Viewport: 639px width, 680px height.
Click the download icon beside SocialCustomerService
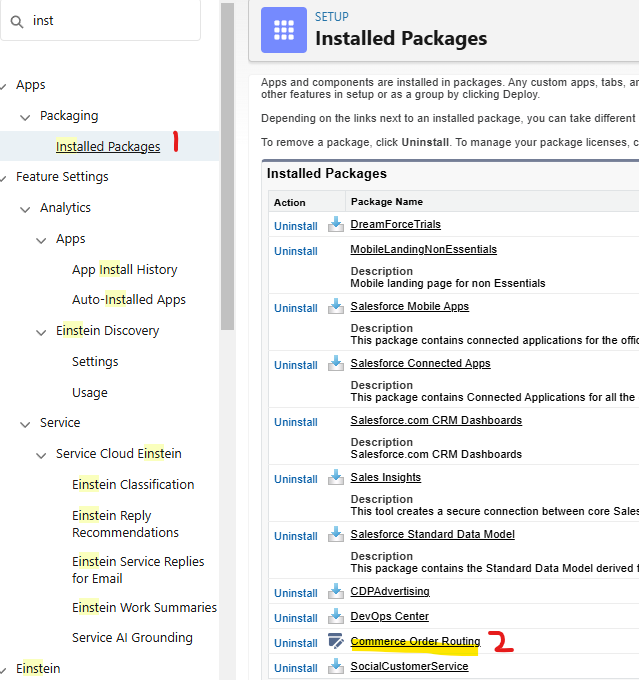[335, 667]
